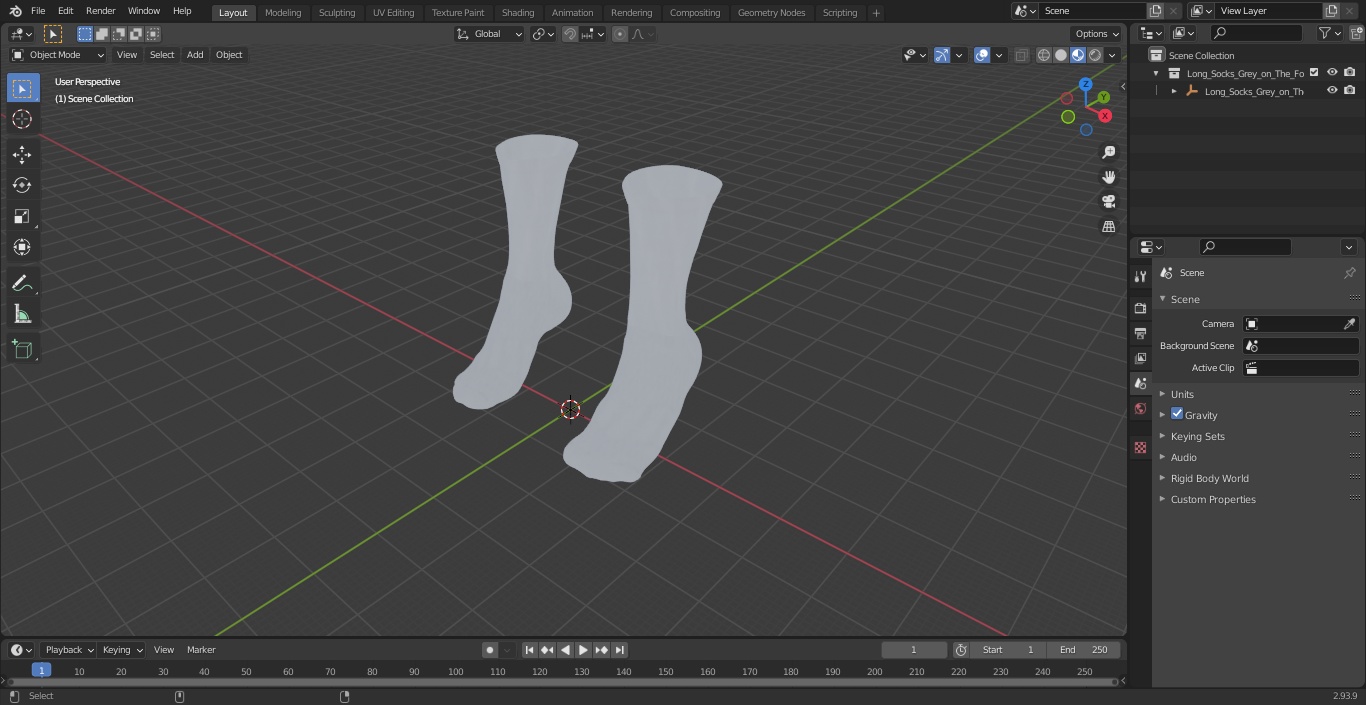Image resolution: width=1366 pixels, height=705 pixels.
Task: Open the Keying popover in timeline
Action: pyautogui.click(x=123, y=650)
